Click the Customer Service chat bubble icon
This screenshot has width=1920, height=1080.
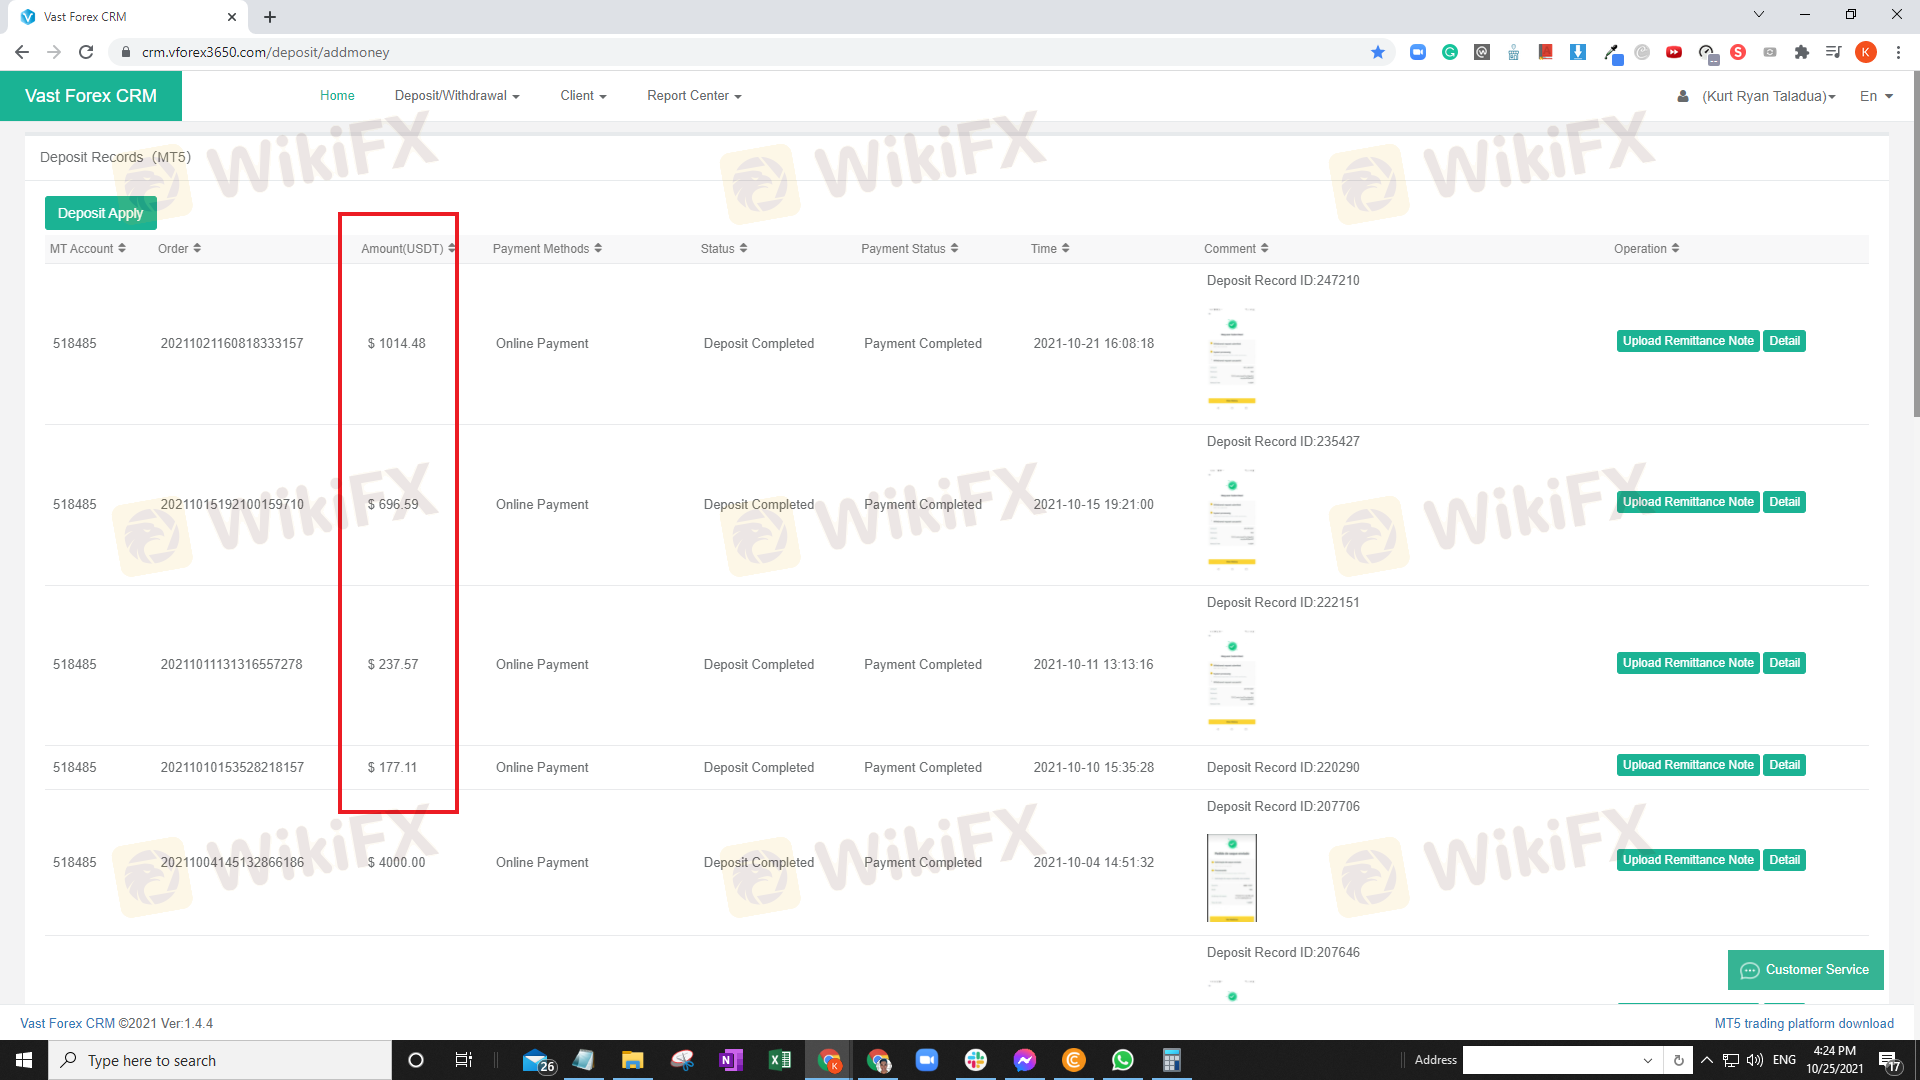click(1749, 970)
